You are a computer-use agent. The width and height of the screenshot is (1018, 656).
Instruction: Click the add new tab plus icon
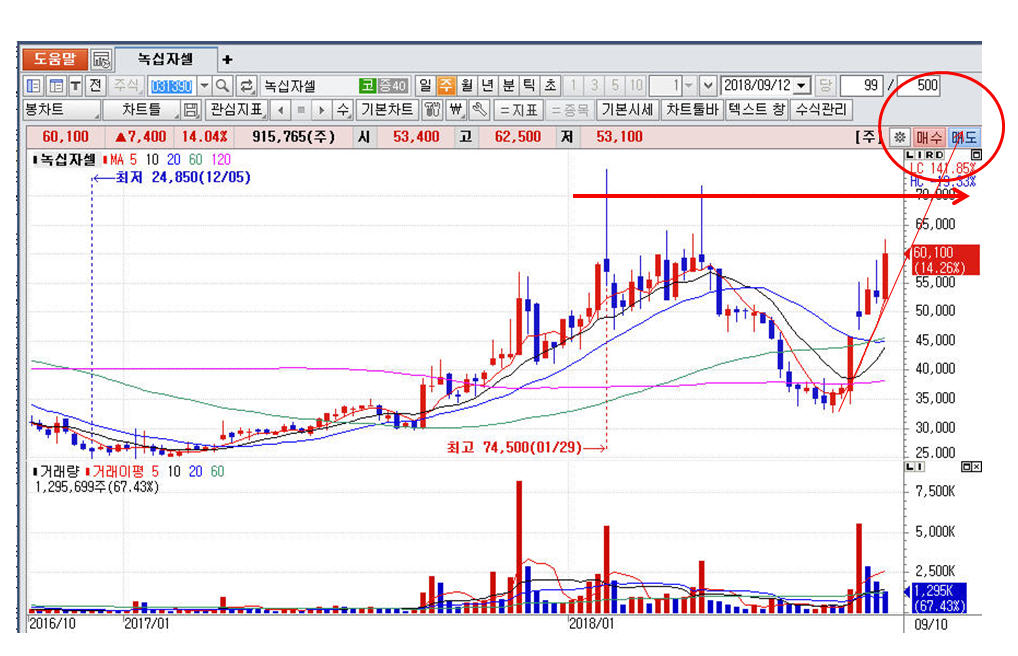click(227, 60)
